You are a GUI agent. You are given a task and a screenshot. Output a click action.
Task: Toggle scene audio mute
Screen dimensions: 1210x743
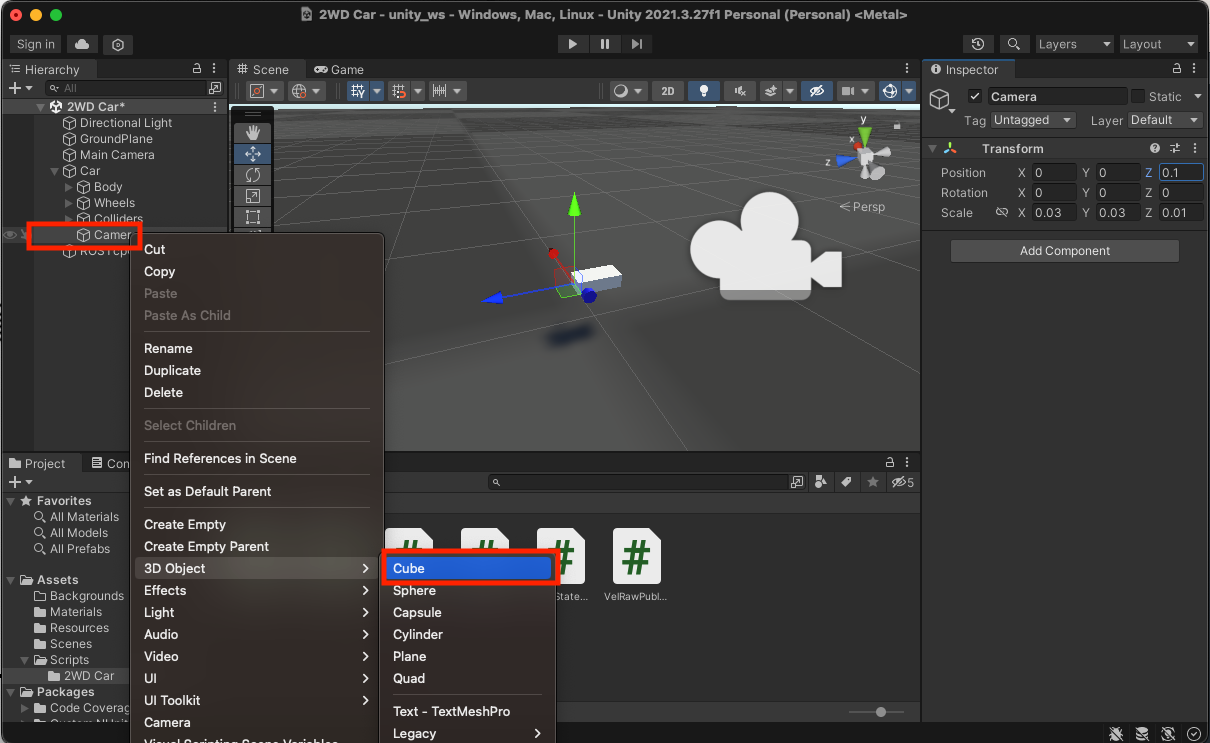coord(740,91)
